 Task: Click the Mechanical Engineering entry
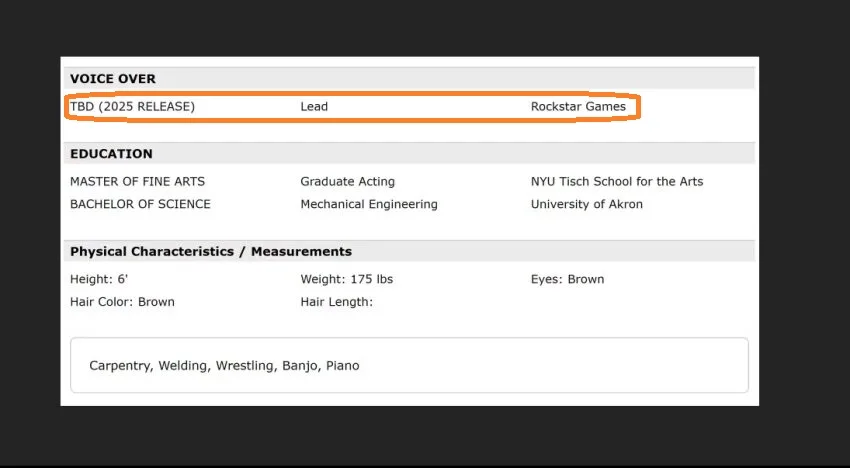[x=368, y=204]
